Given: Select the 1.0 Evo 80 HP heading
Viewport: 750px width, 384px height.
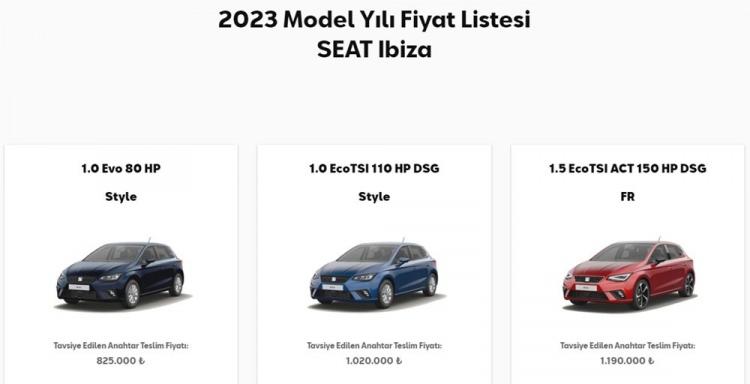Looking at the screenshot, I should pos(121,168).
